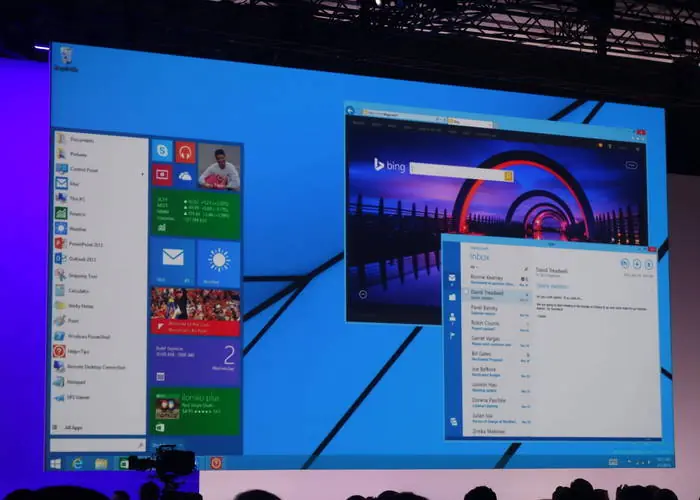700x500 pixels.
Task: Click the New message plus button
Action: pyautogui.click(x=637, y=264)
